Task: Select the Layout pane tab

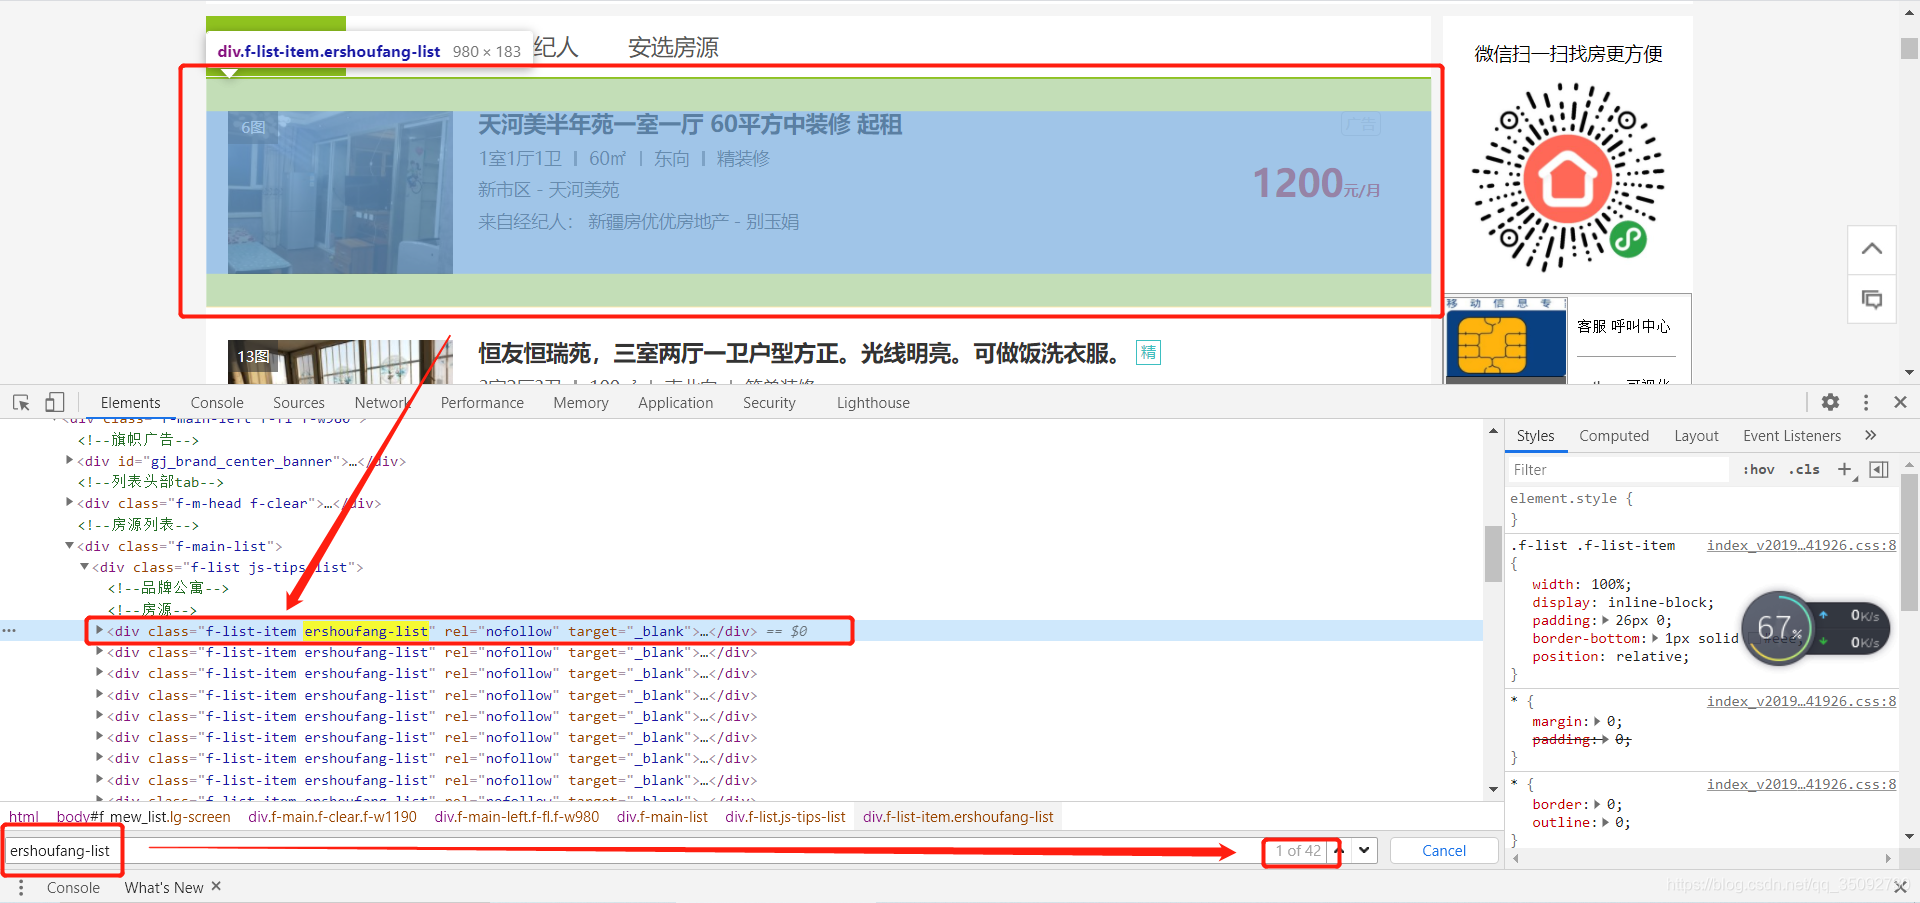Action: [1696, 435]
